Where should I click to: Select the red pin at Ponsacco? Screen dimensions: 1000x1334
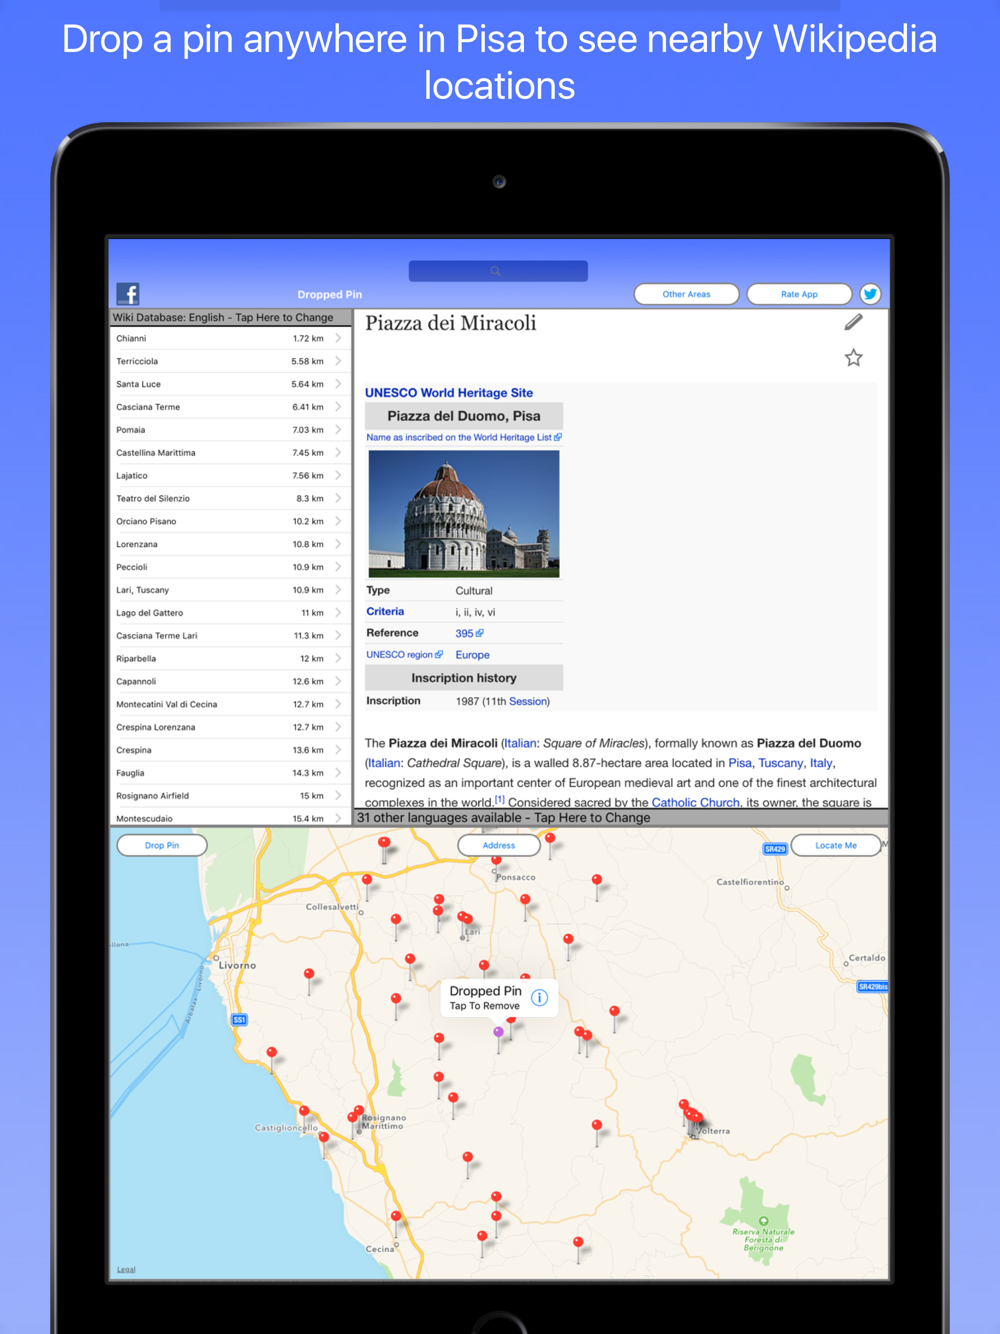click(x=496, y=862)
